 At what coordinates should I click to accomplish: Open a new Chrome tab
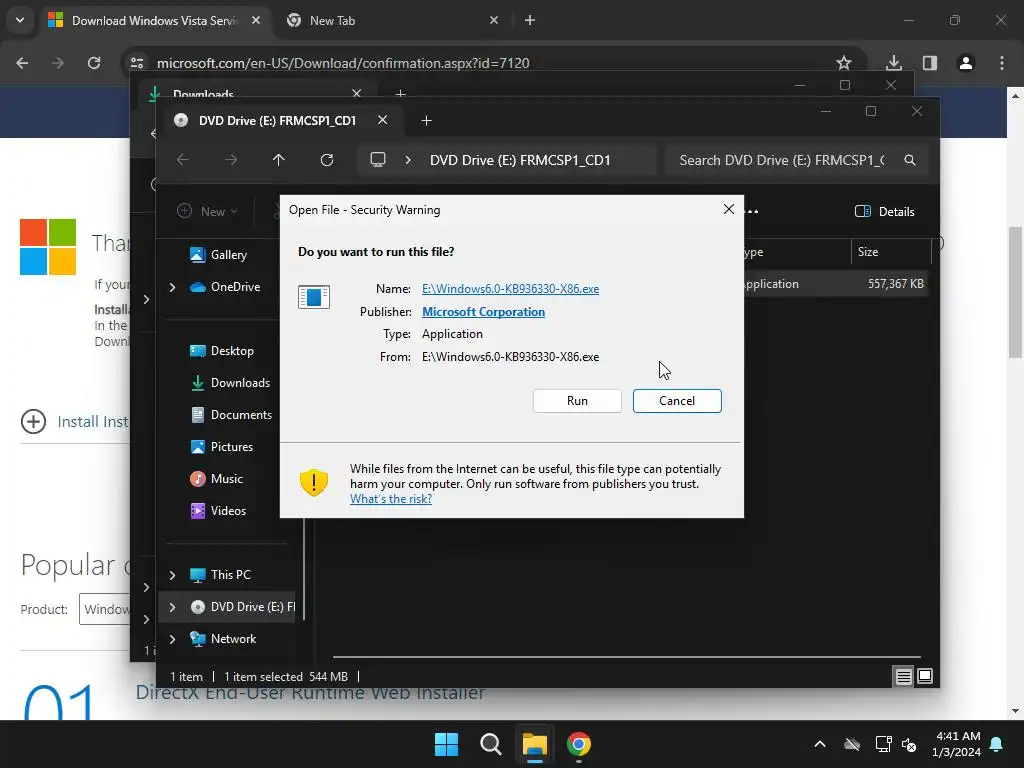[530, 20]
